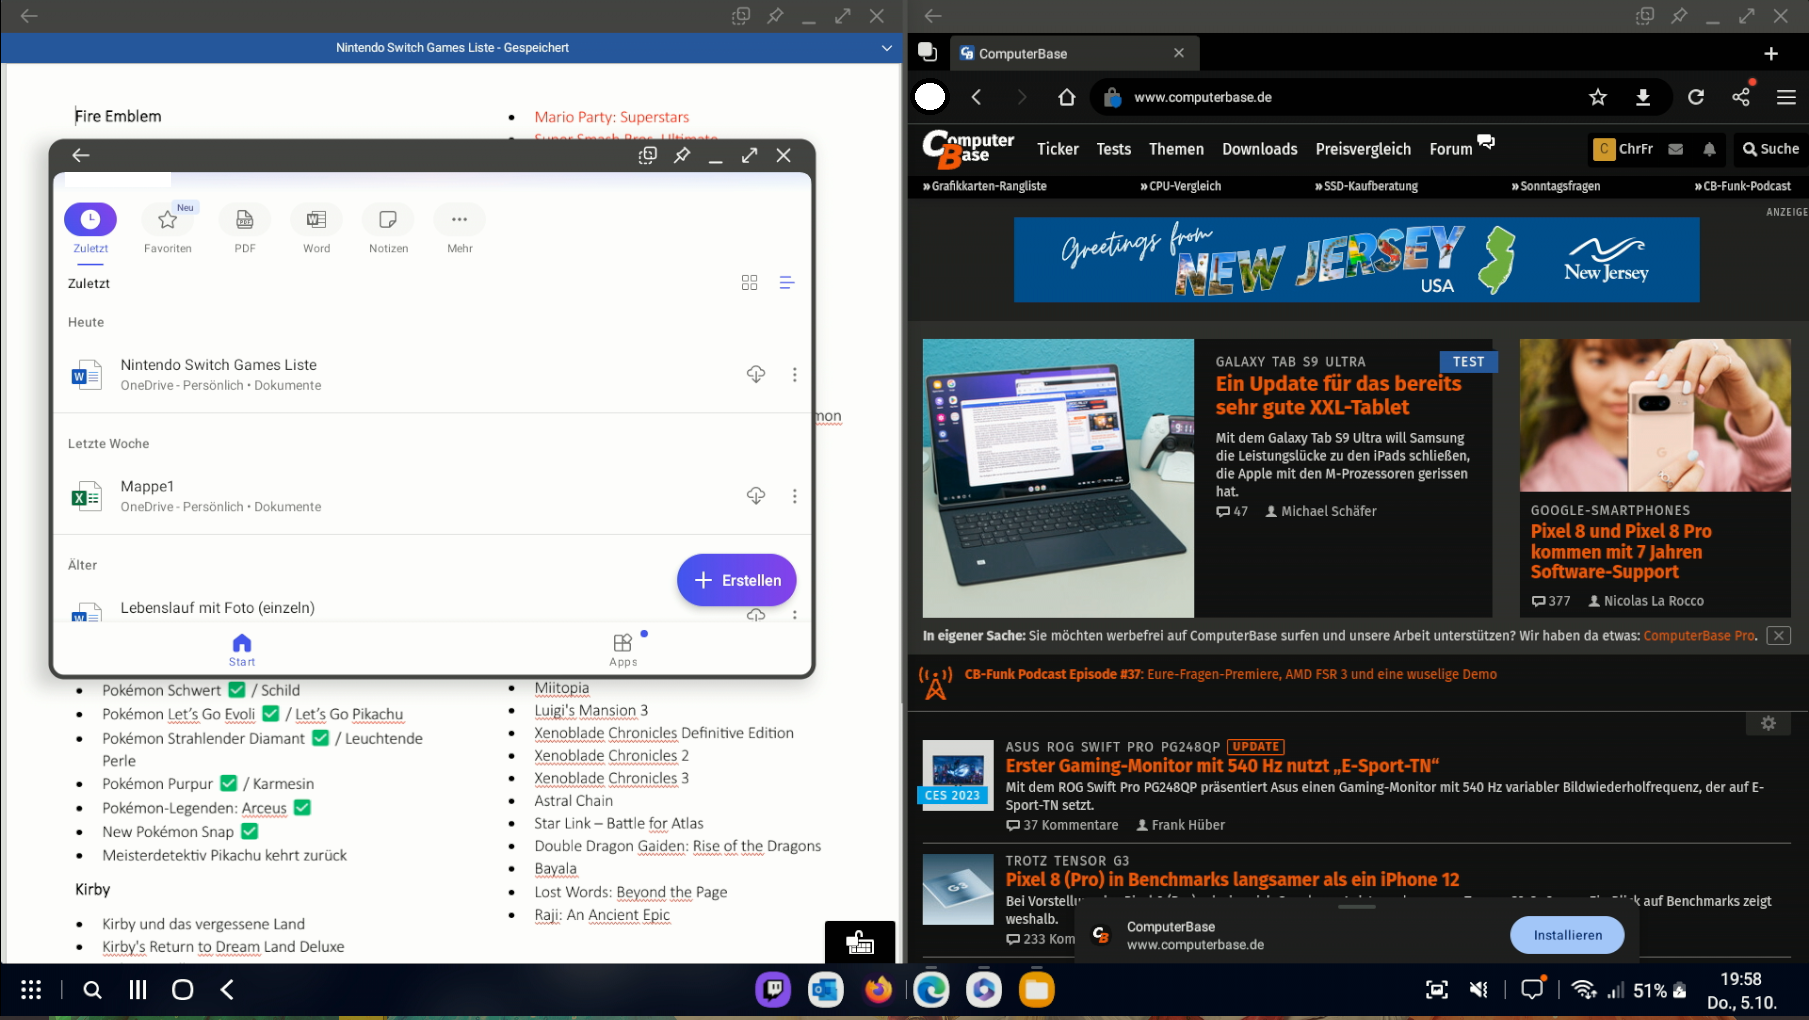The width and height of the screenshot is (1809, 1020).
Task: Open the Apps tab in Office app
Action: coord(623,649)
